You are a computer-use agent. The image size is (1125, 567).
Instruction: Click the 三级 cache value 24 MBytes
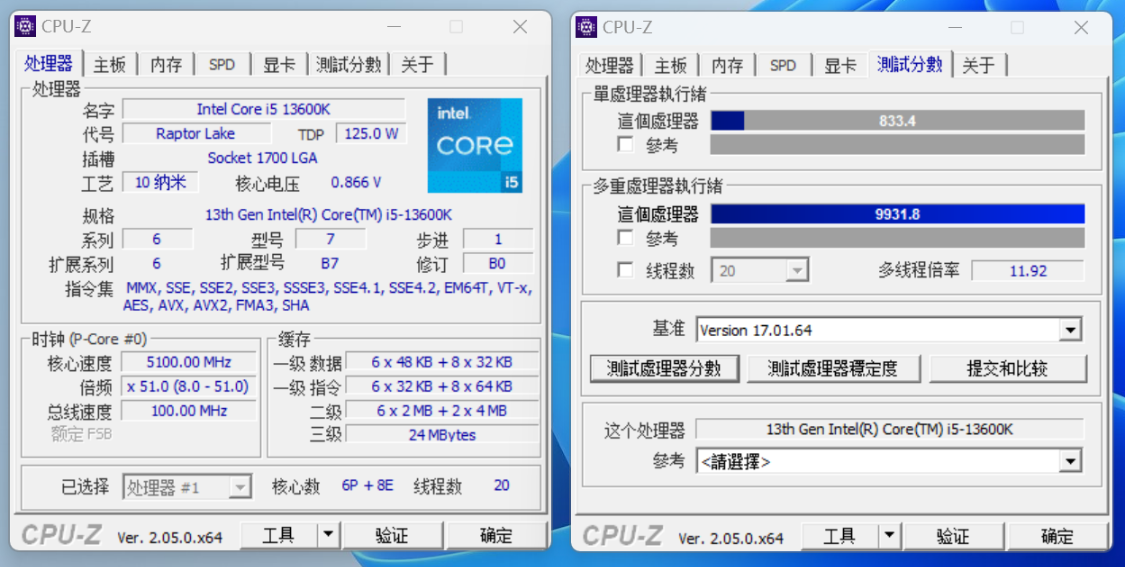coord(442,434)
